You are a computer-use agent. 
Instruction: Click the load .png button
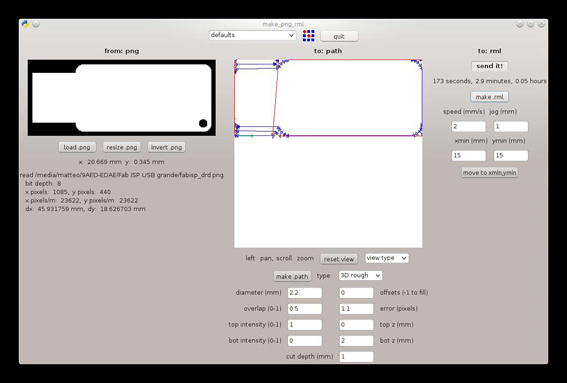point(77,147)
